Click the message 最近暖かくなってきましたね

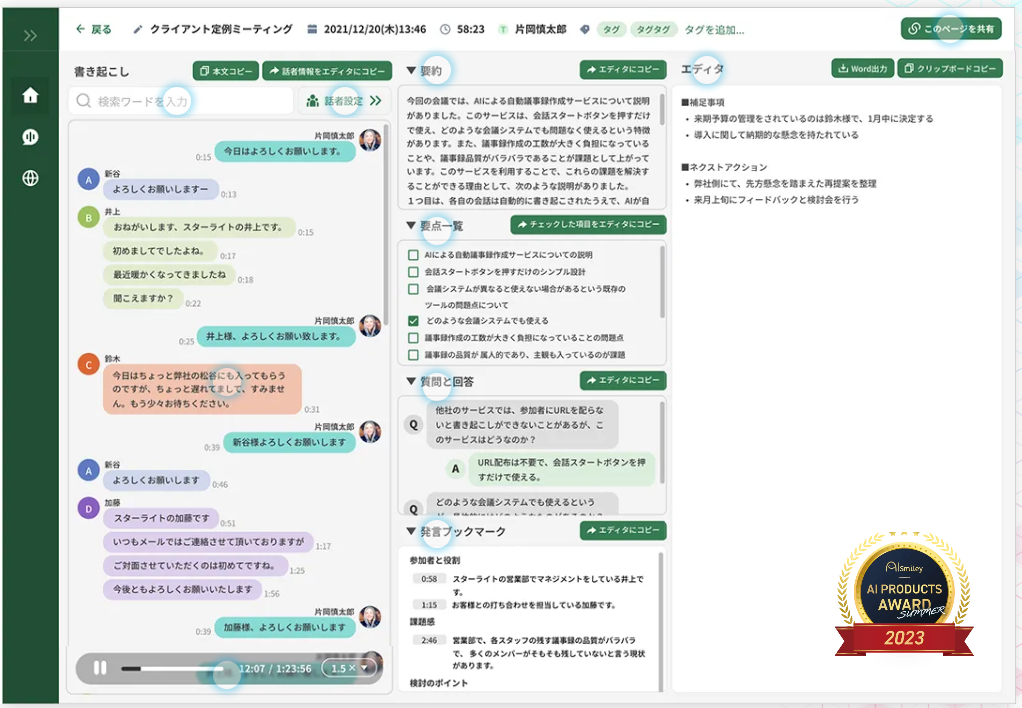(169, 274)
